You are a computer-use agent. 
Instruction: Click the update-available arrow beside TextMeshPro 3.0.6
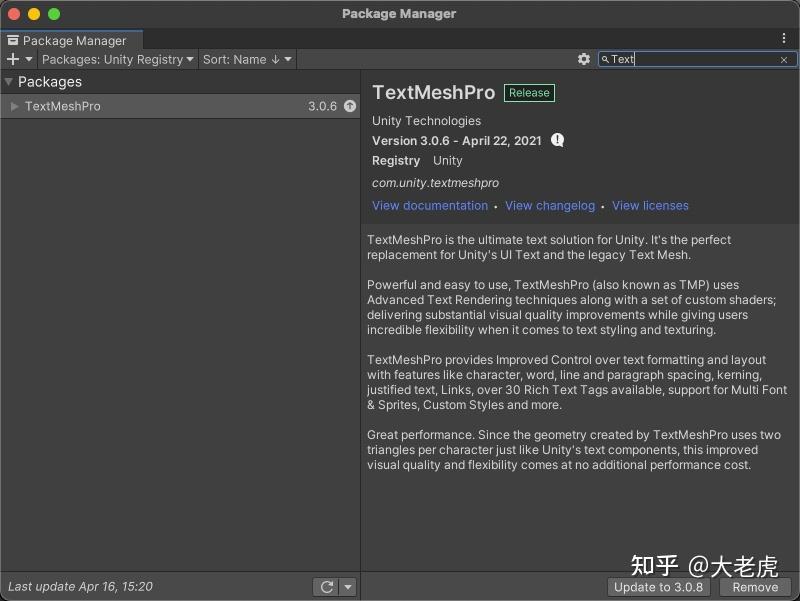pyautogui.click(x=349, y=106)
